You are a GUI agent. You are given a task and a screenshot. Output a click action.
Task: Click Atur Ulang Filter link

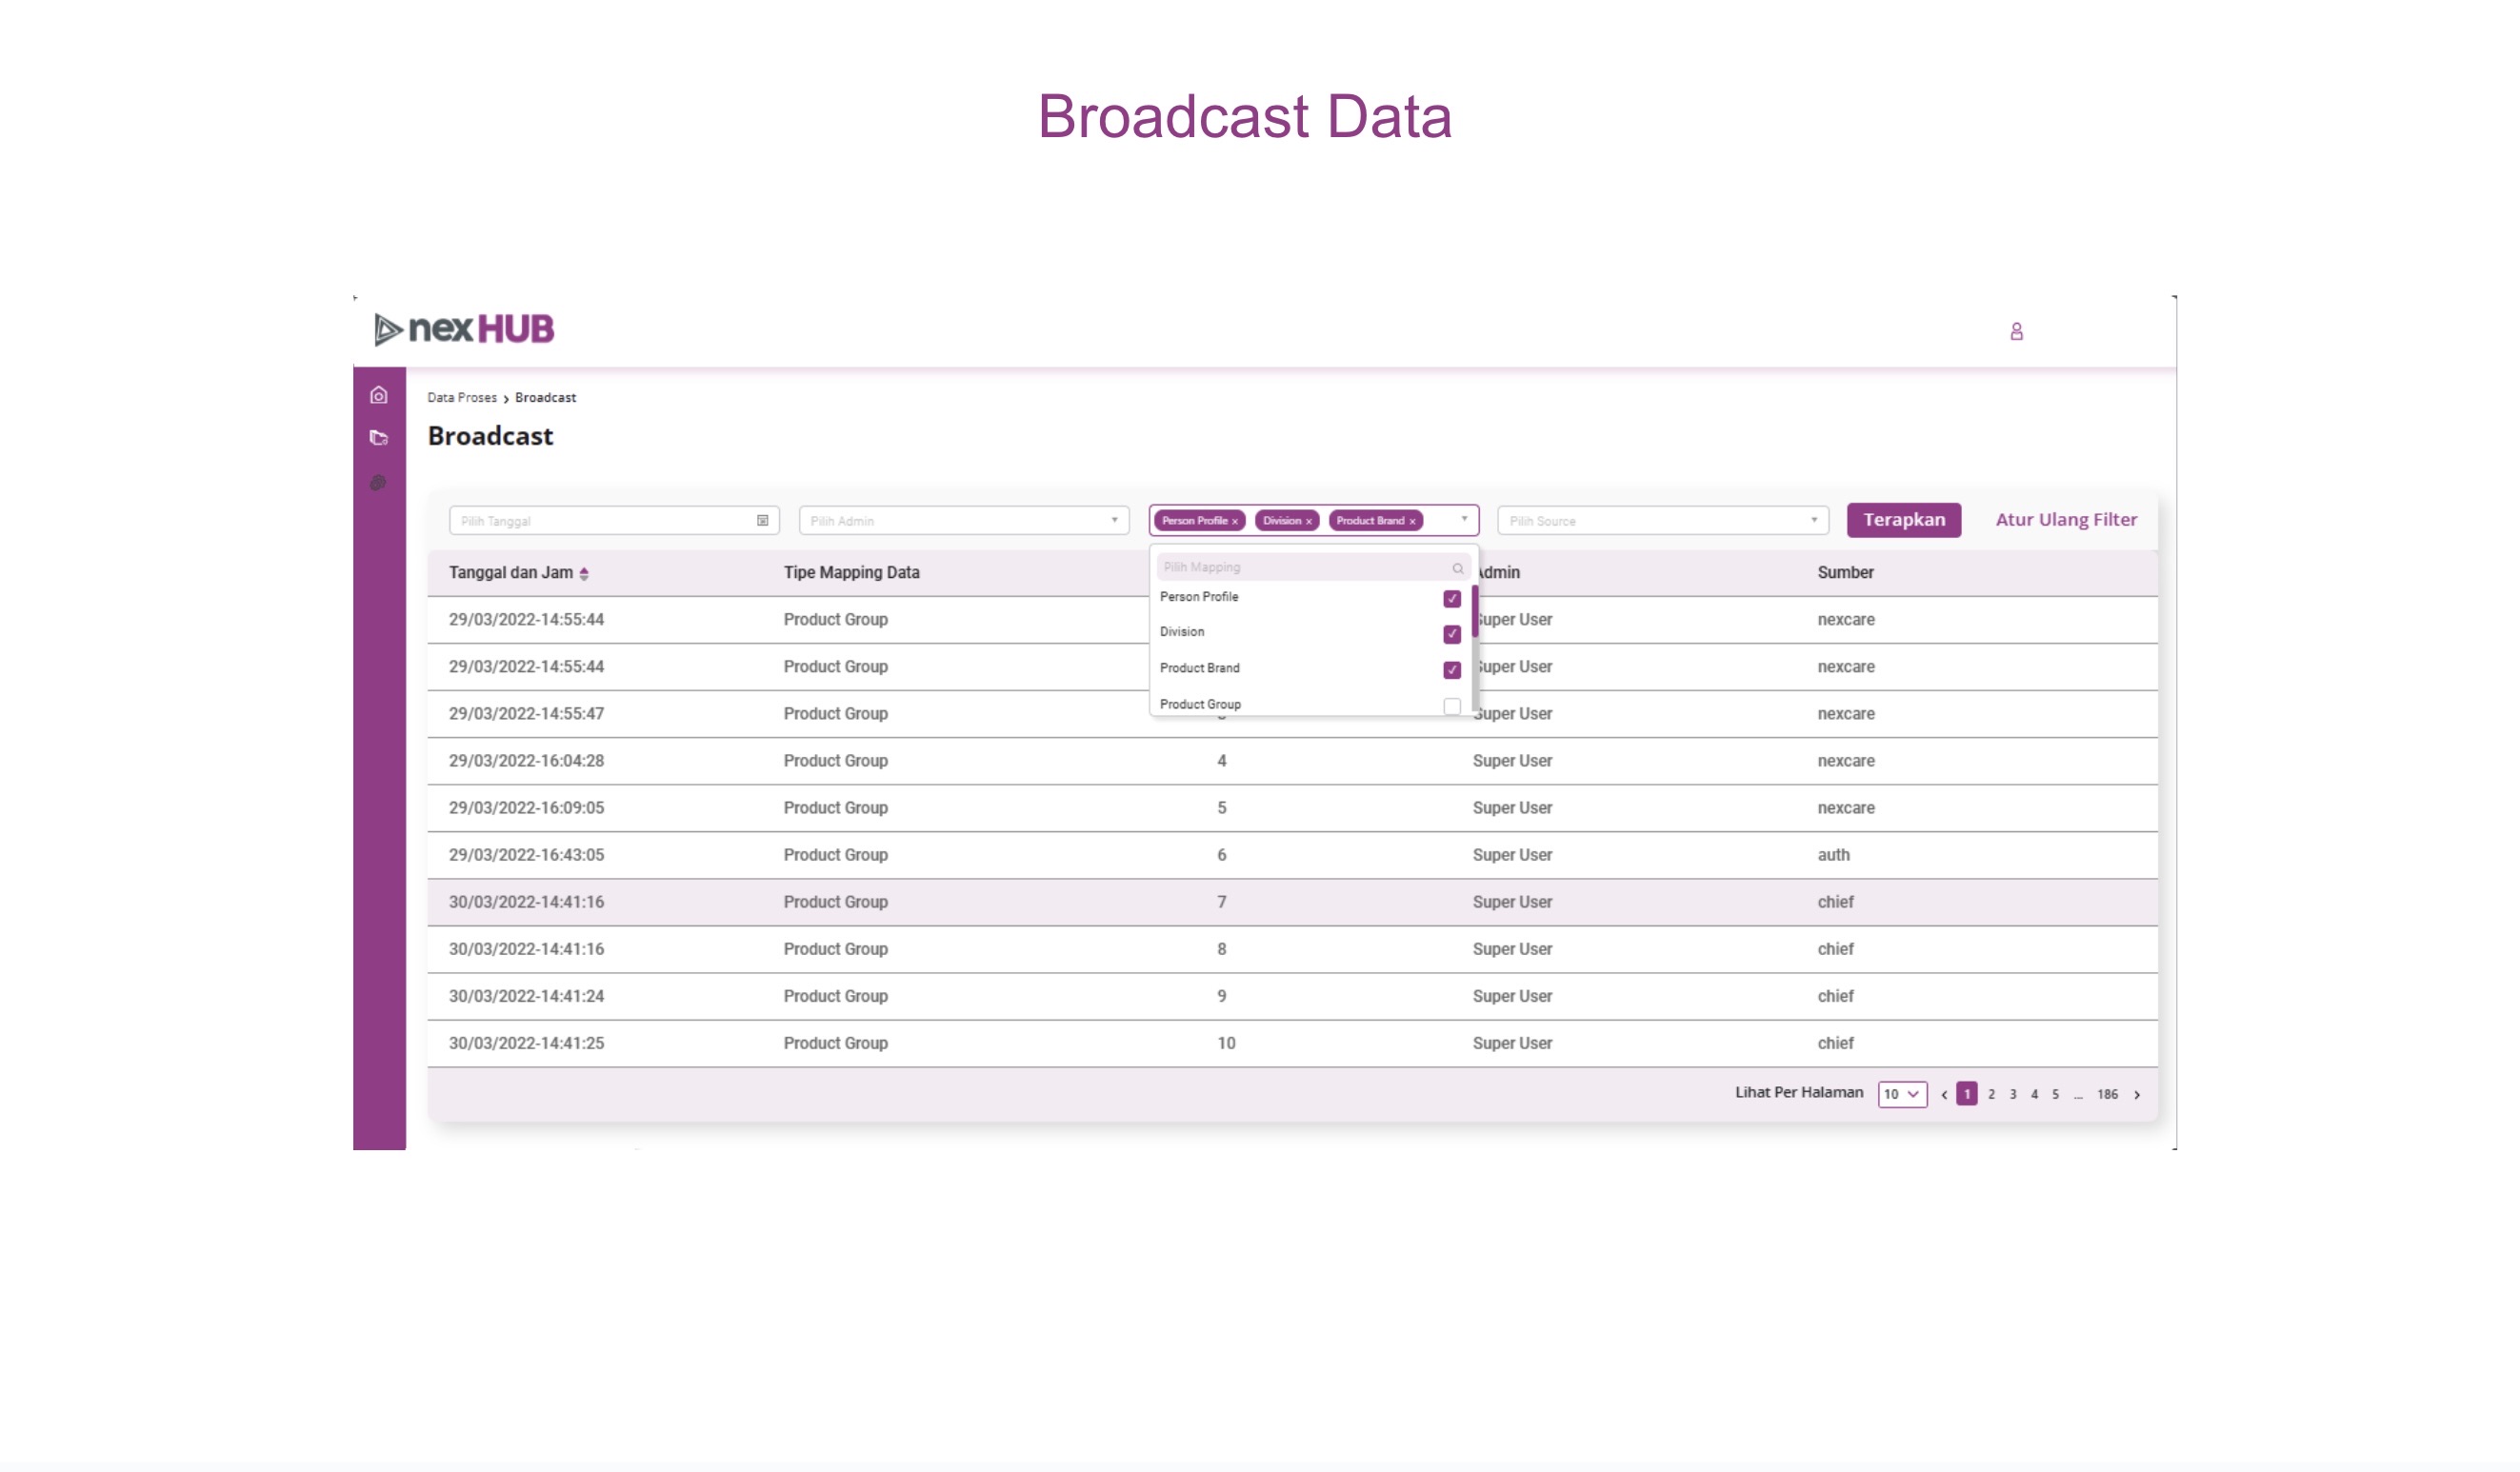tap(2065, 520)
